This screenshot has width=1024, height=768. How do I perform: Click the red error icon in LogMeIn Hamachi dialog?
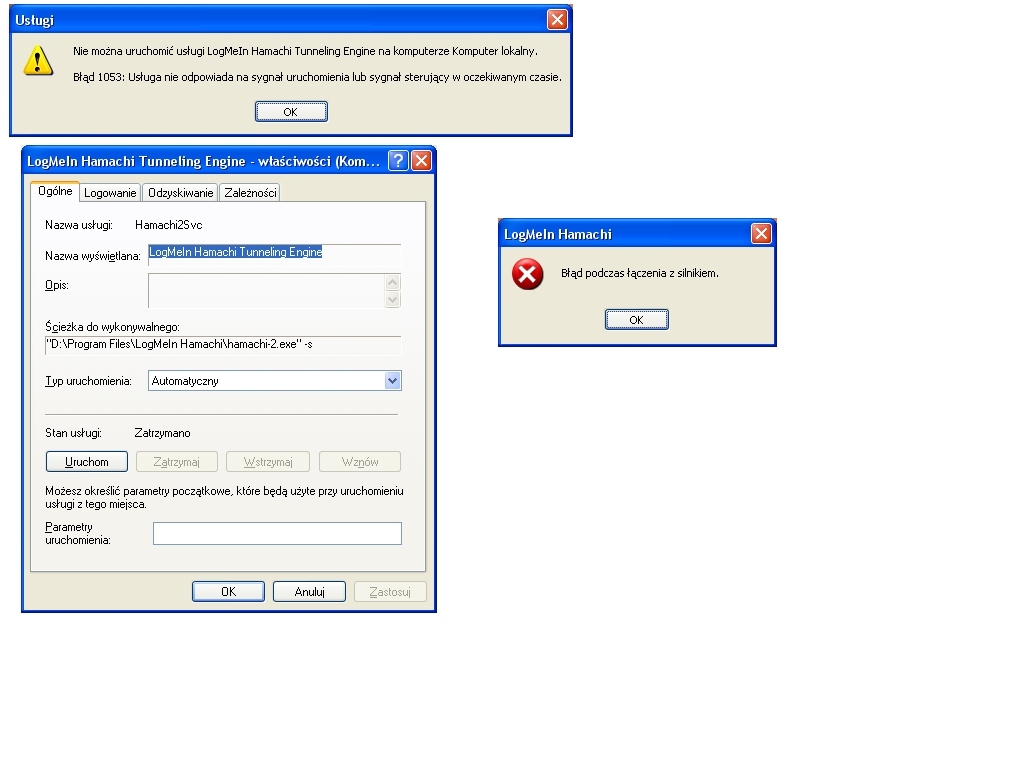click(x=528, y=274)
